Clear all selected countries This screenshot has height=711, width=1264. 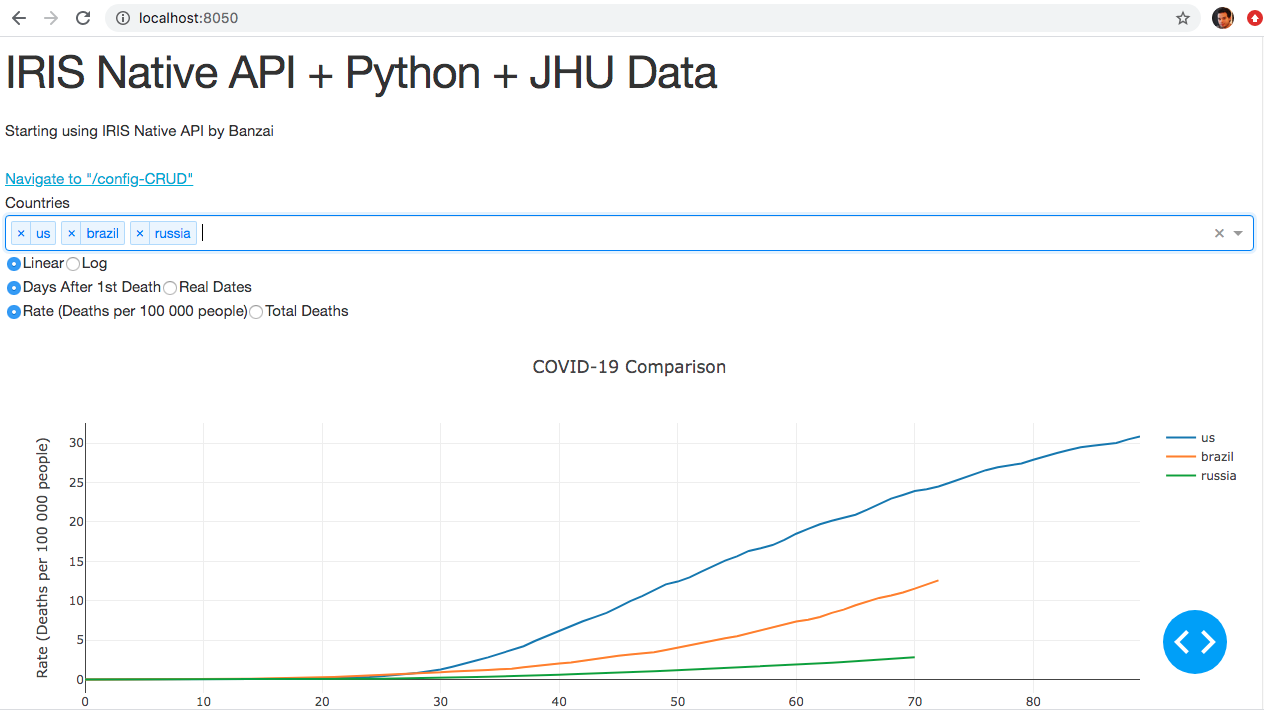point(1219,233)
